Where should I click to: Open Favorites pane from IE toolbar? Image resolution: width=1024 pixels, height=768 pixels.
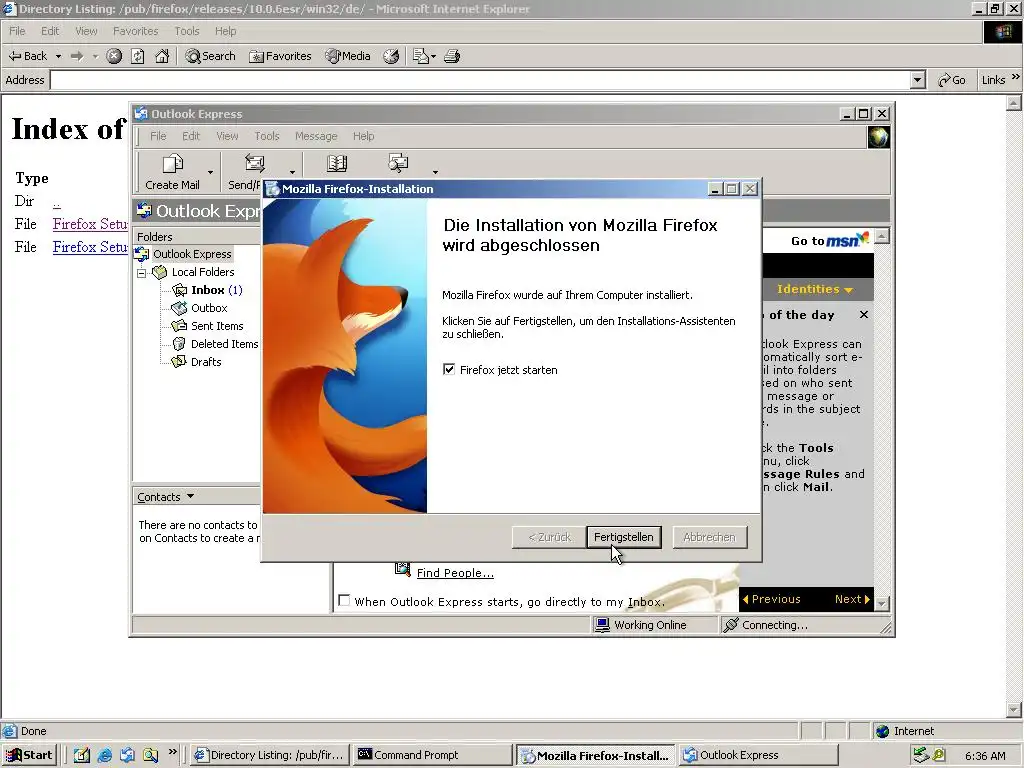click(x=280, y=56)
